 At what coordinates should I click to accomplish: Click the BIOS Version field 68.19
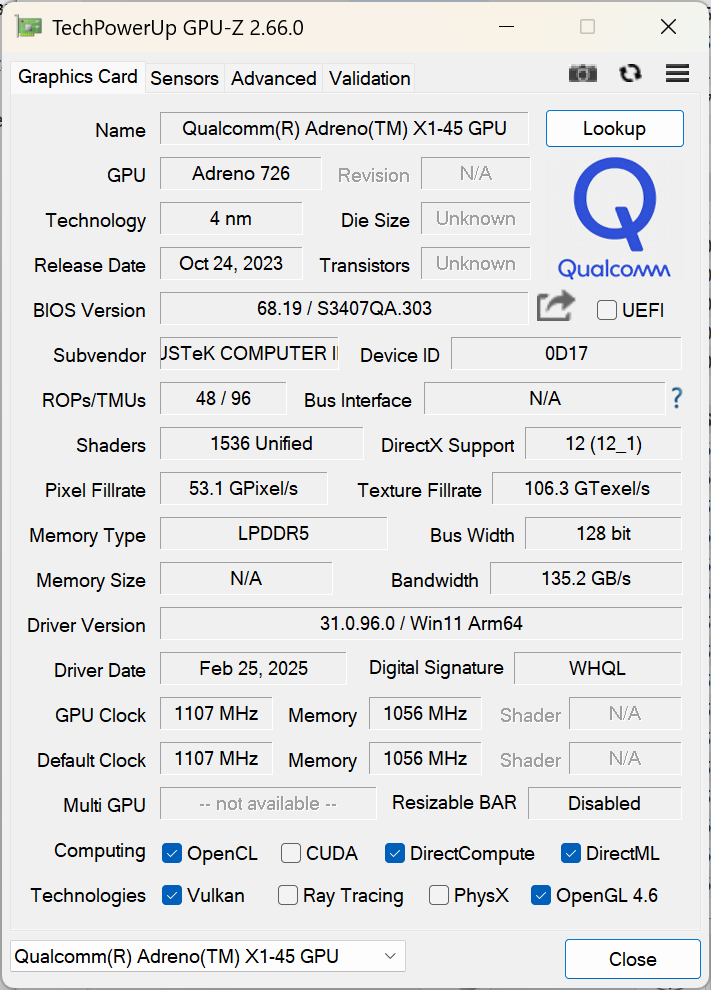(x=344, y=308)
